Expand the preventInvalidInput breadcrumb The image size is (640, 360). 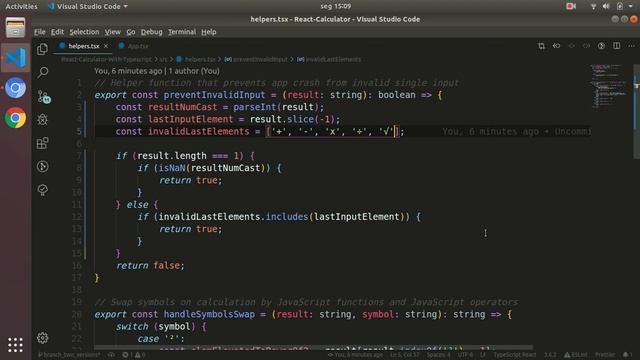point(256,60)
